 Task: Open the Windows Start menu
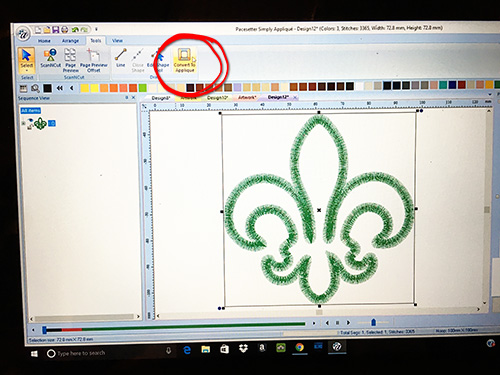[x=34, y=354]
